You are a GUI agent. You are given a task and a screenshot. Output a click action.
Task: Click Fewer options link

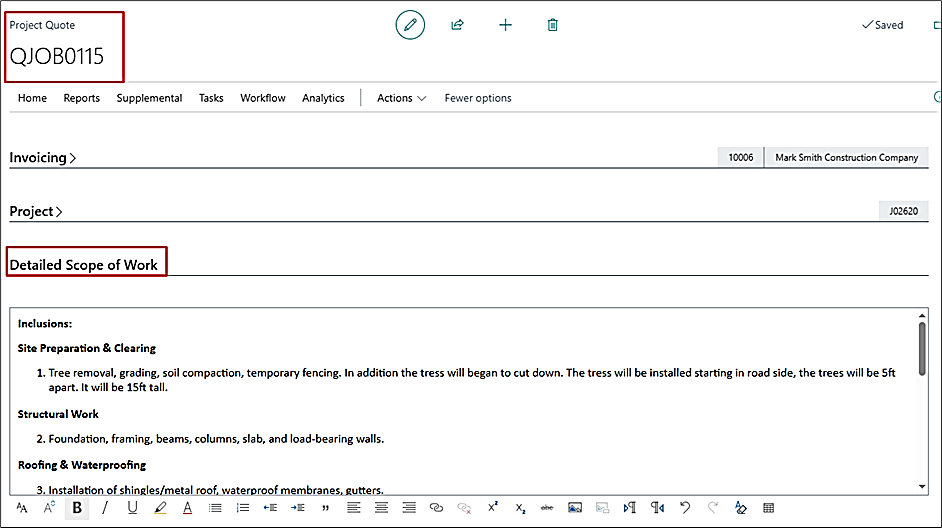tap(478, 98)
